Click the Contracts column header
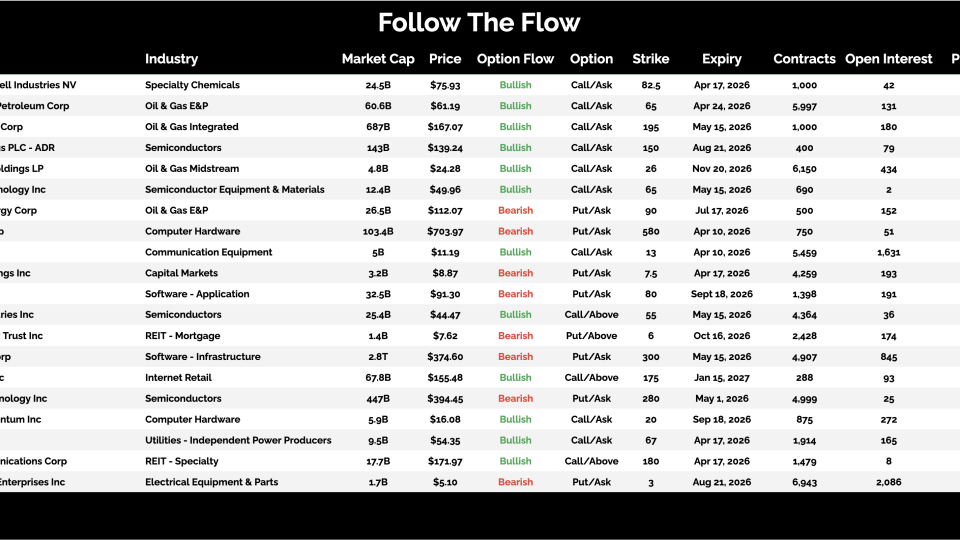 tap(804, 59)
